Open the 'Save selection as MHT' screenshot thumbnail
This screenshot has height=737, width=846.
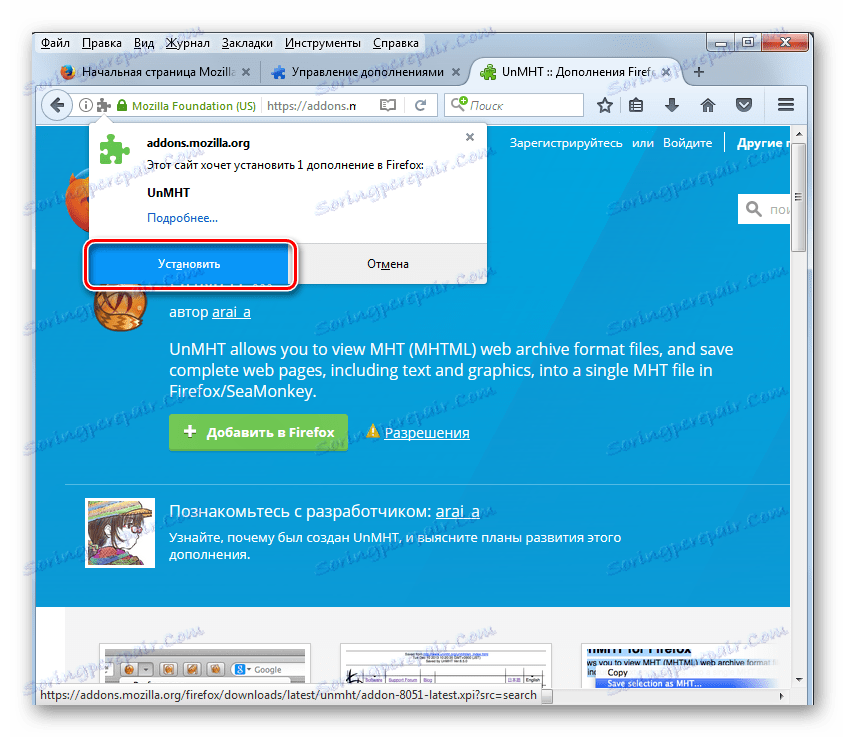(685, 665)
